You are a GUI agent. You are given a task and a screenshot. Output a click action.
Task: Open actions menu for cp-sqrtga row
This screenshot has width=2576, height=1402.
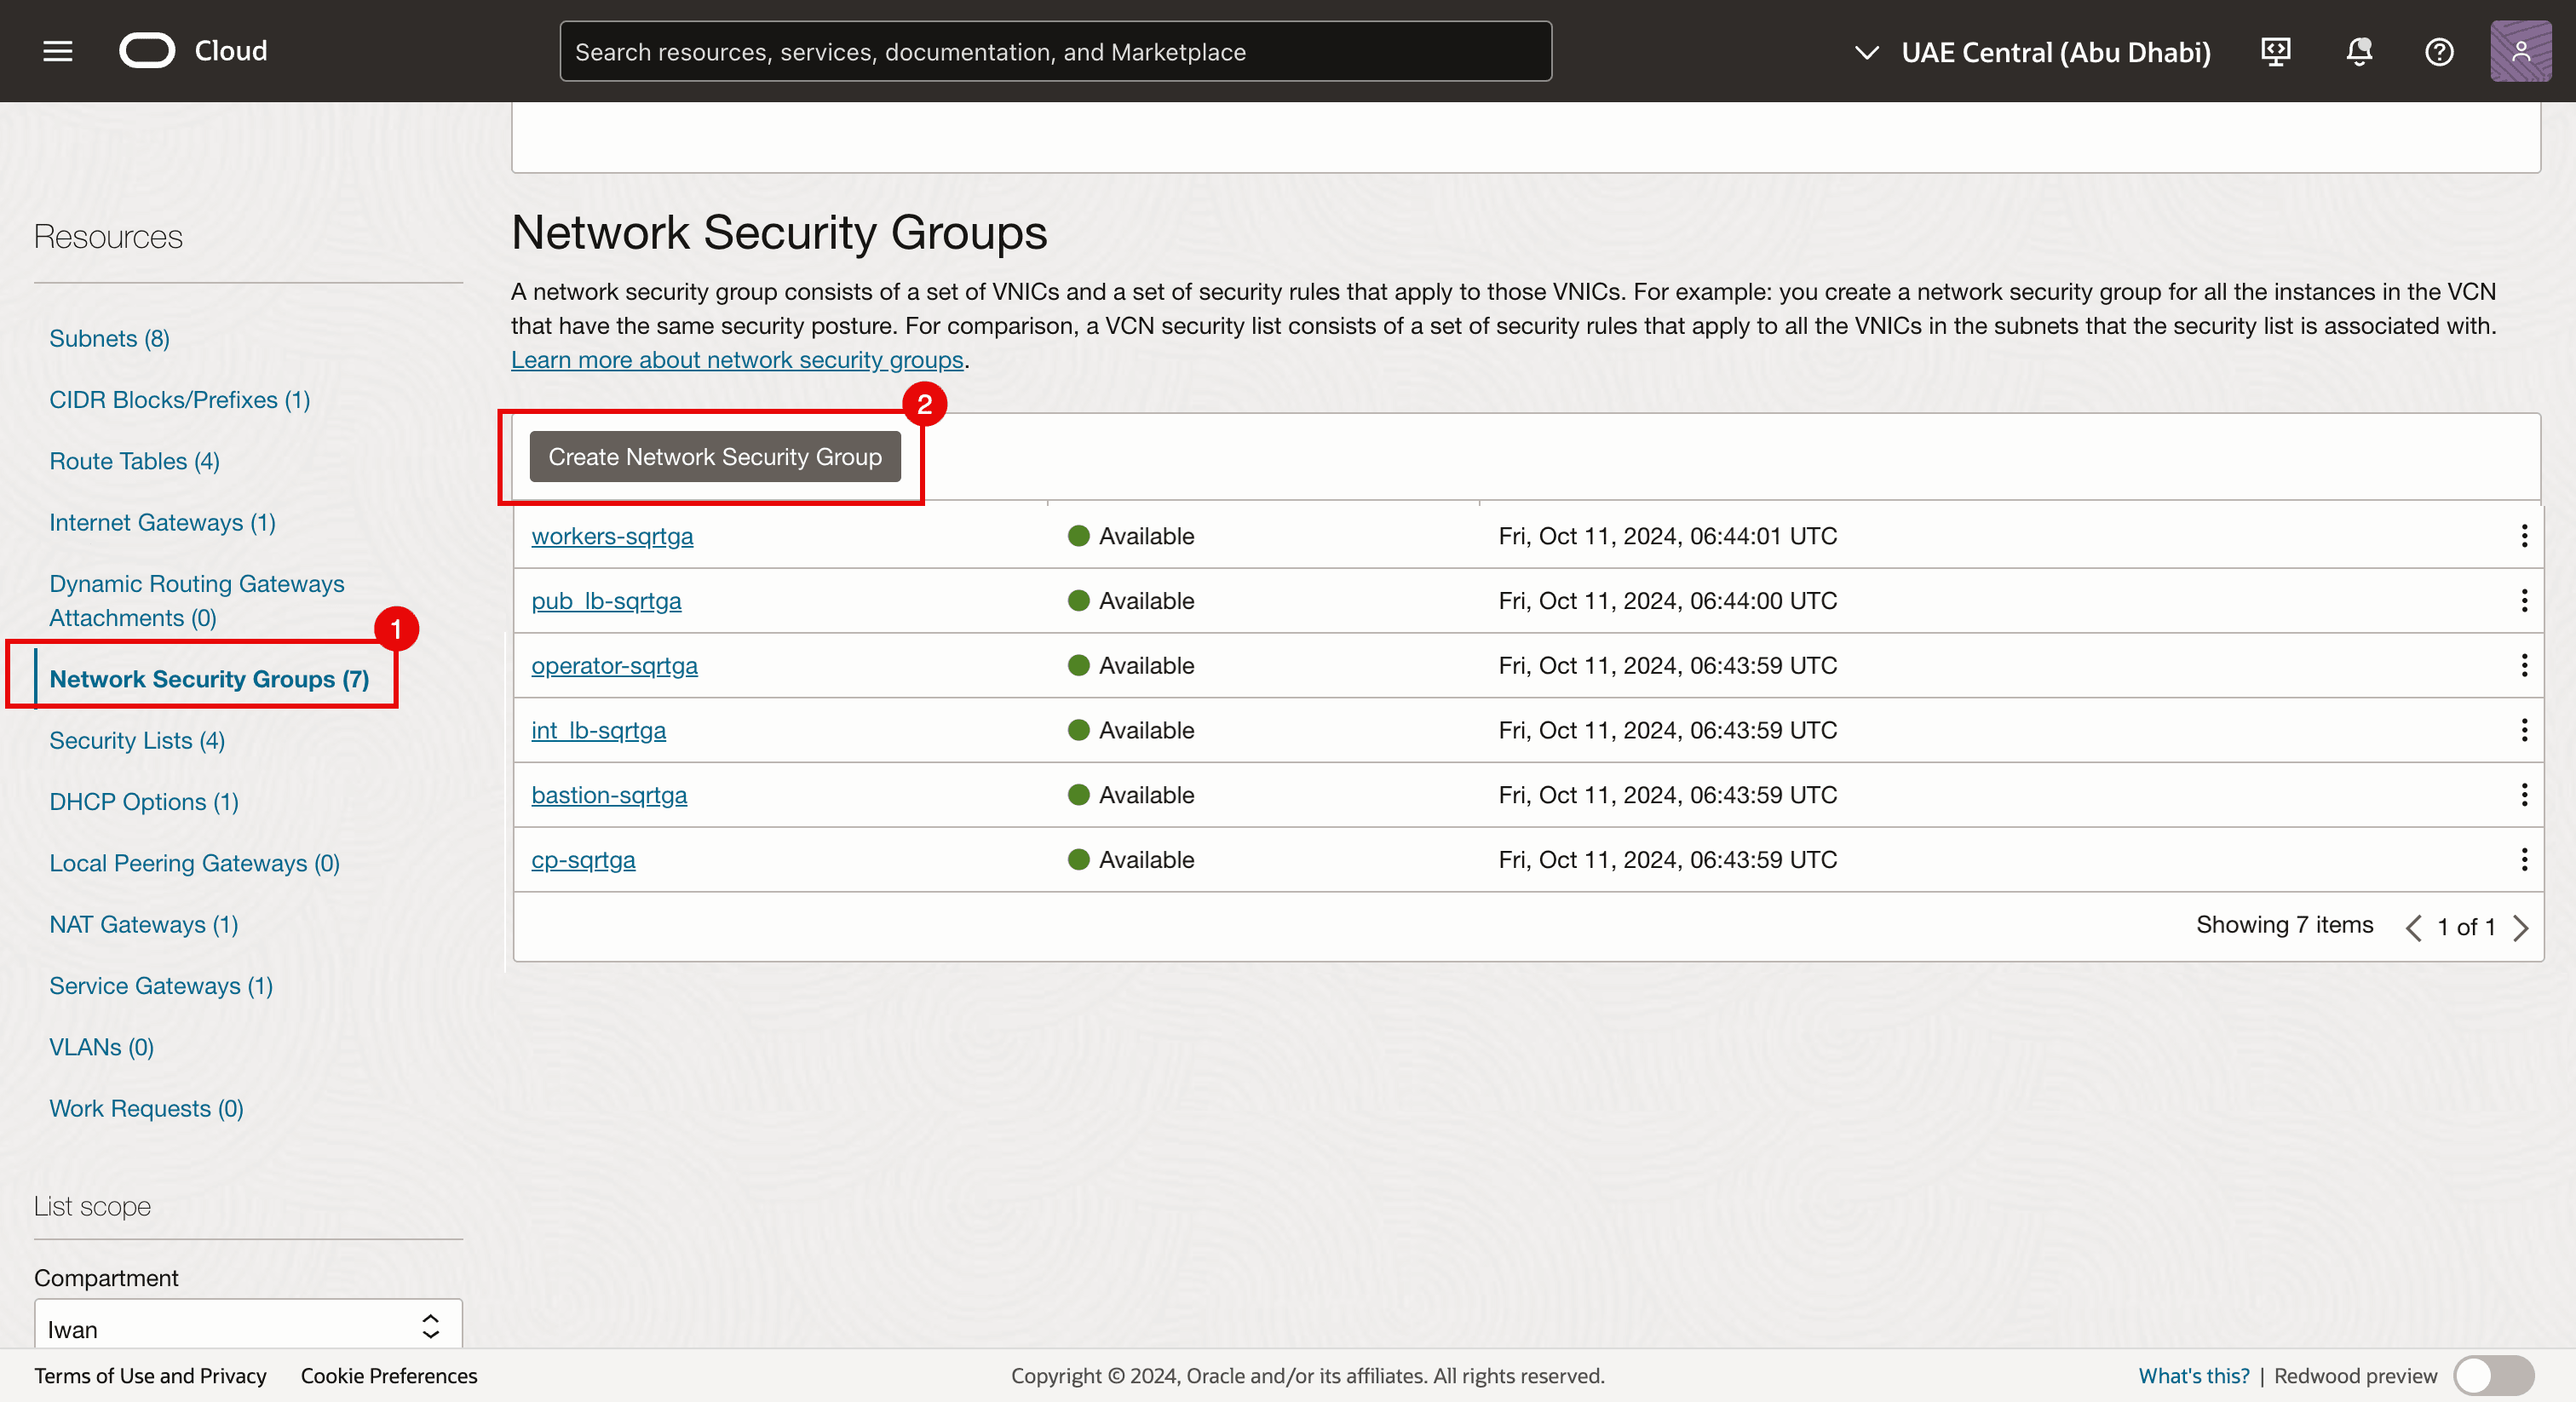[2524, 860]
